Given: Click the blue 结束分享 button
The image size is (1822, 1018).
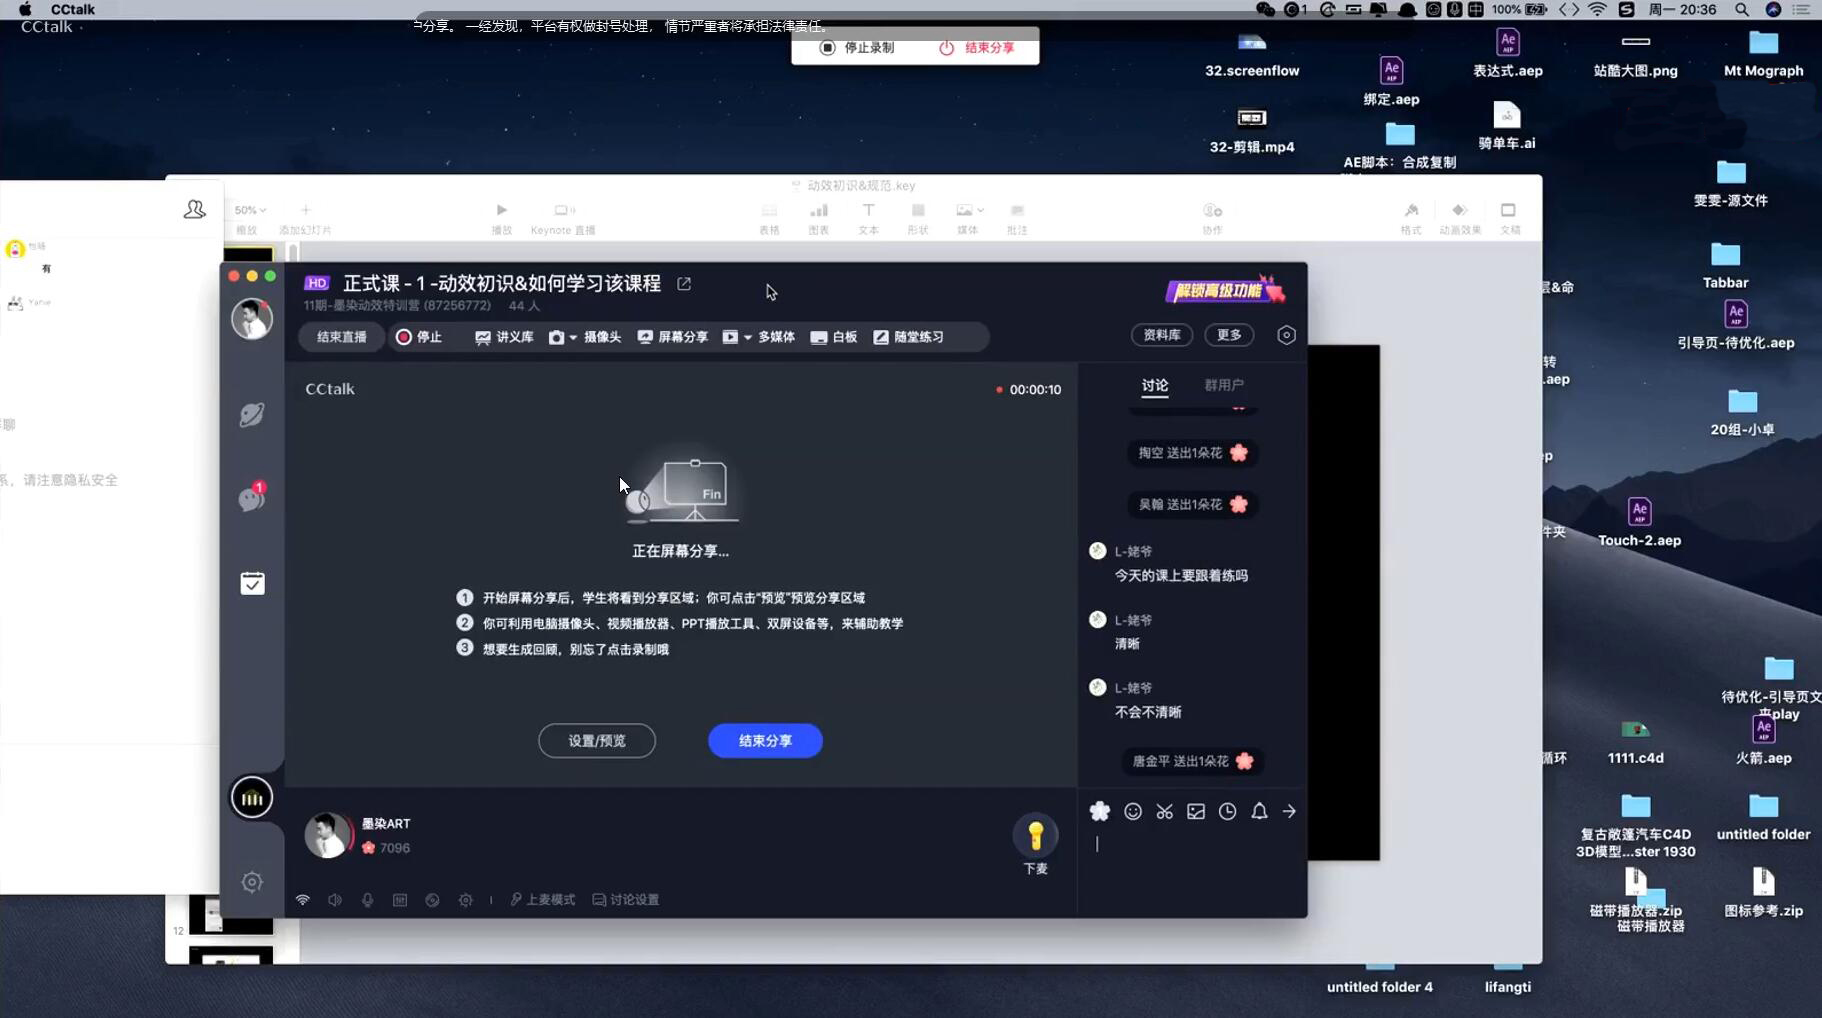Looking at the screenshot, I should point(765,741).
